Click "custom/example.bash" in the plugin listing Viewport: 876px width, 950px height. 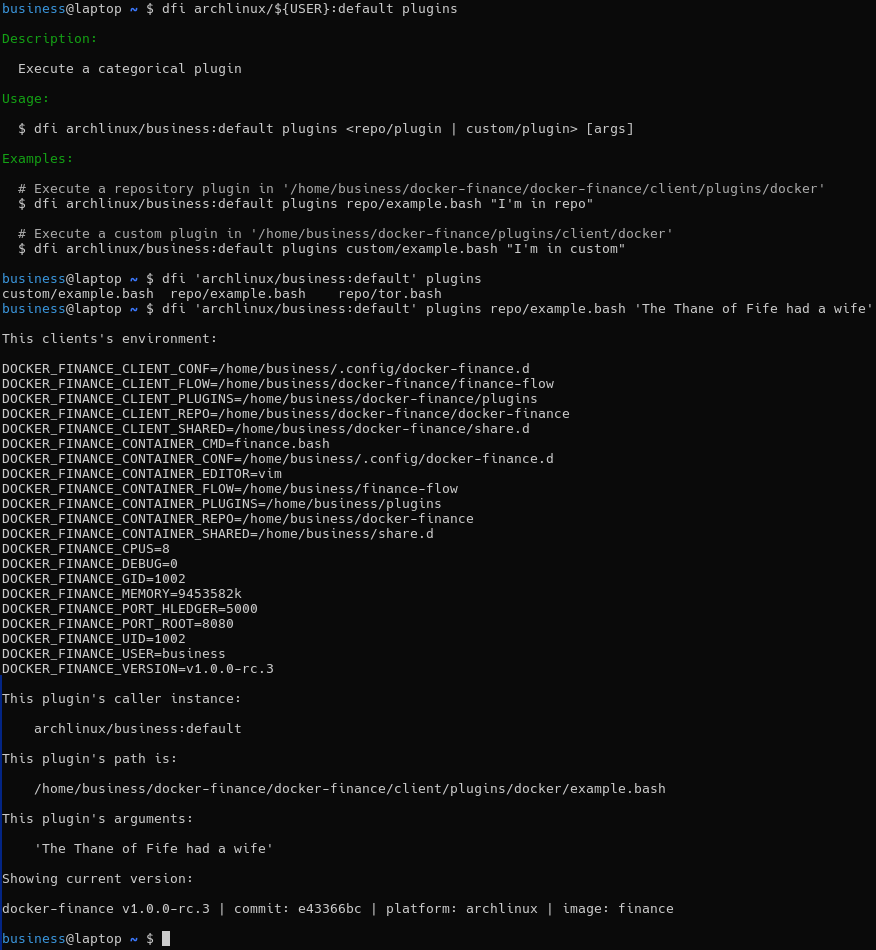click(x=78, y=294)
